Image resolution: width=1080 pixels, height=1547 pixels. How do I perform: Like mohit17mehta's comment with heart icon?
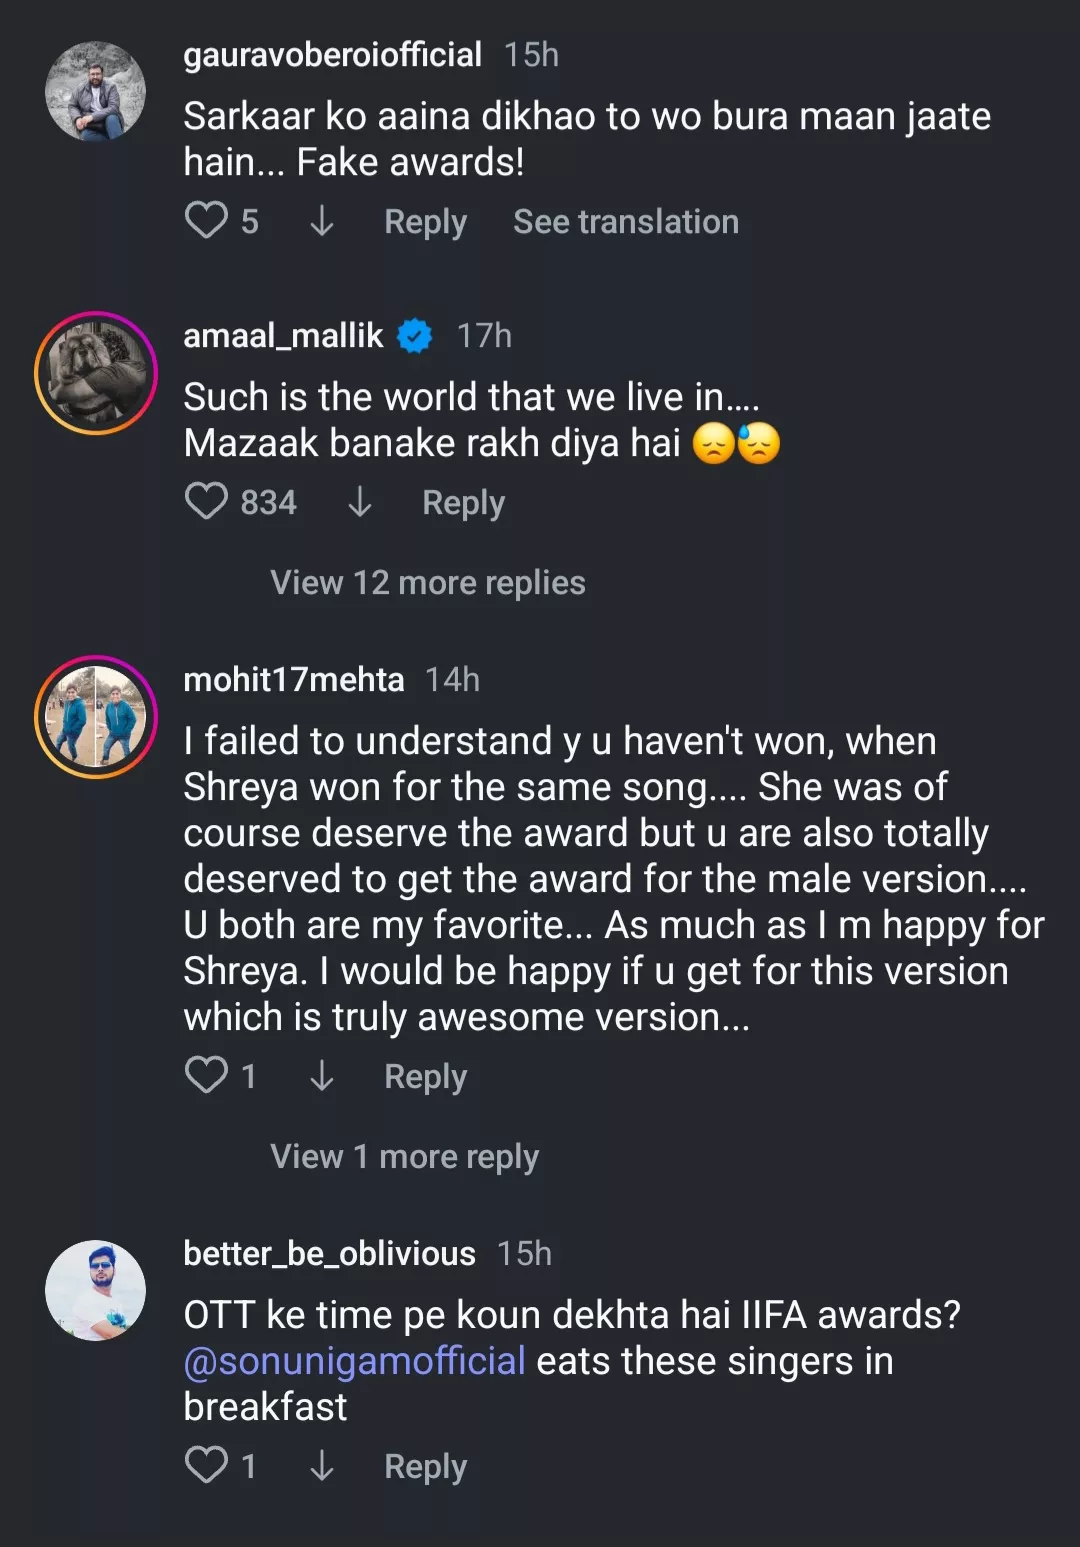(x=207, y=1075)
